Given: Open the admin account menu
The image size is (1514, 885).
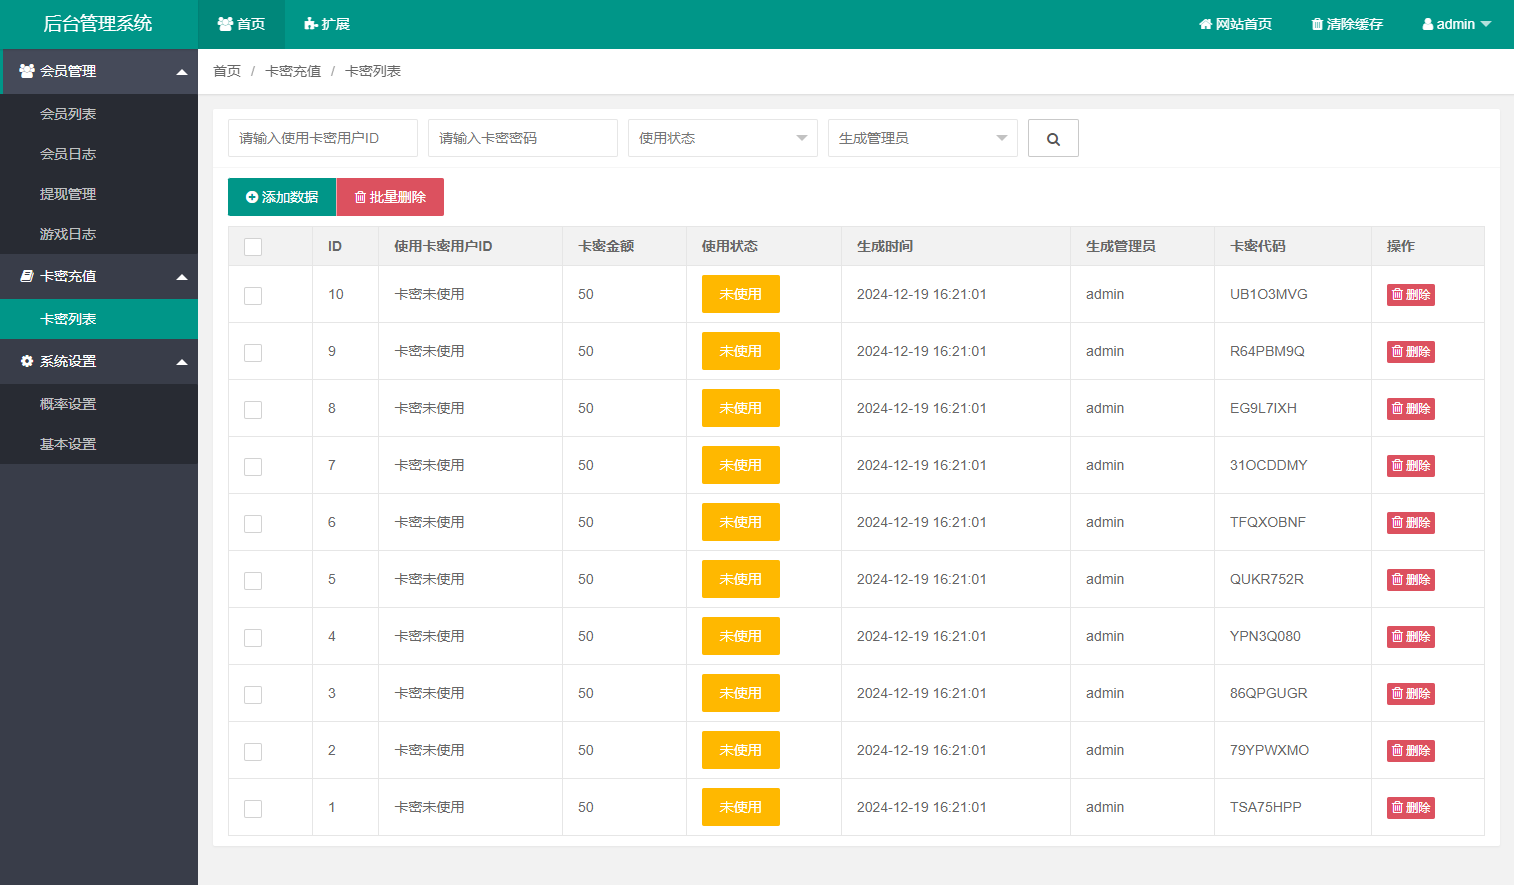Looking at the screenshot, I should pos(1456,24).
